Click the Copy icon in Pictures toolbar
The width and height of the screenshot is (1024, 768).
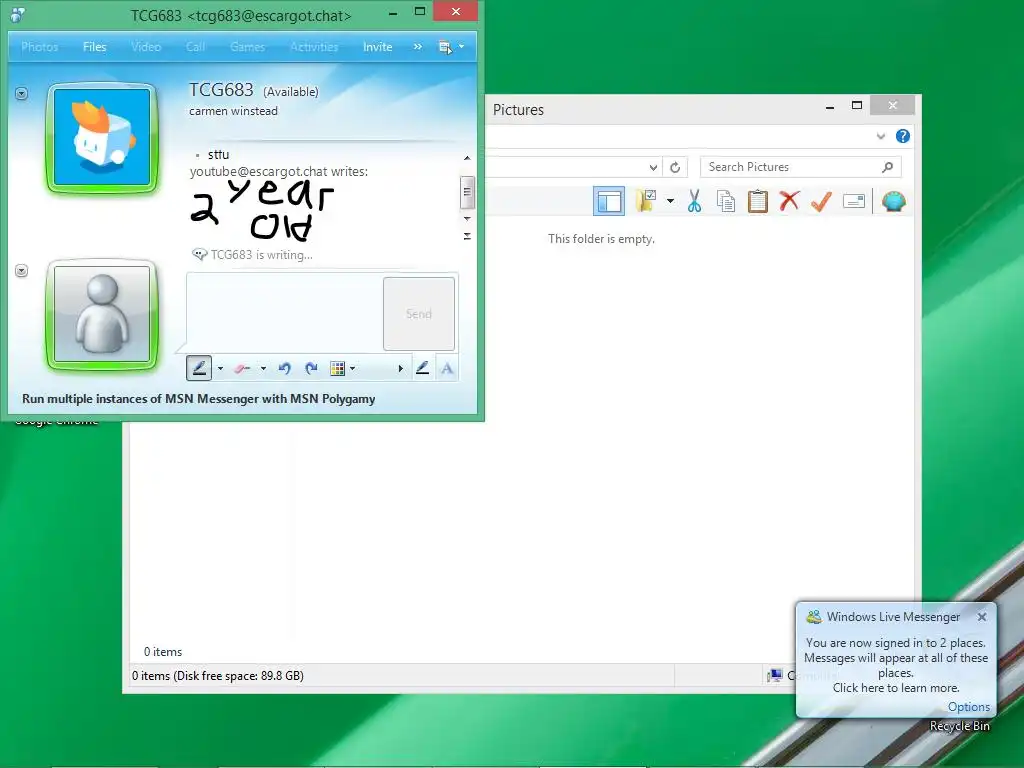tap(726, 201)
